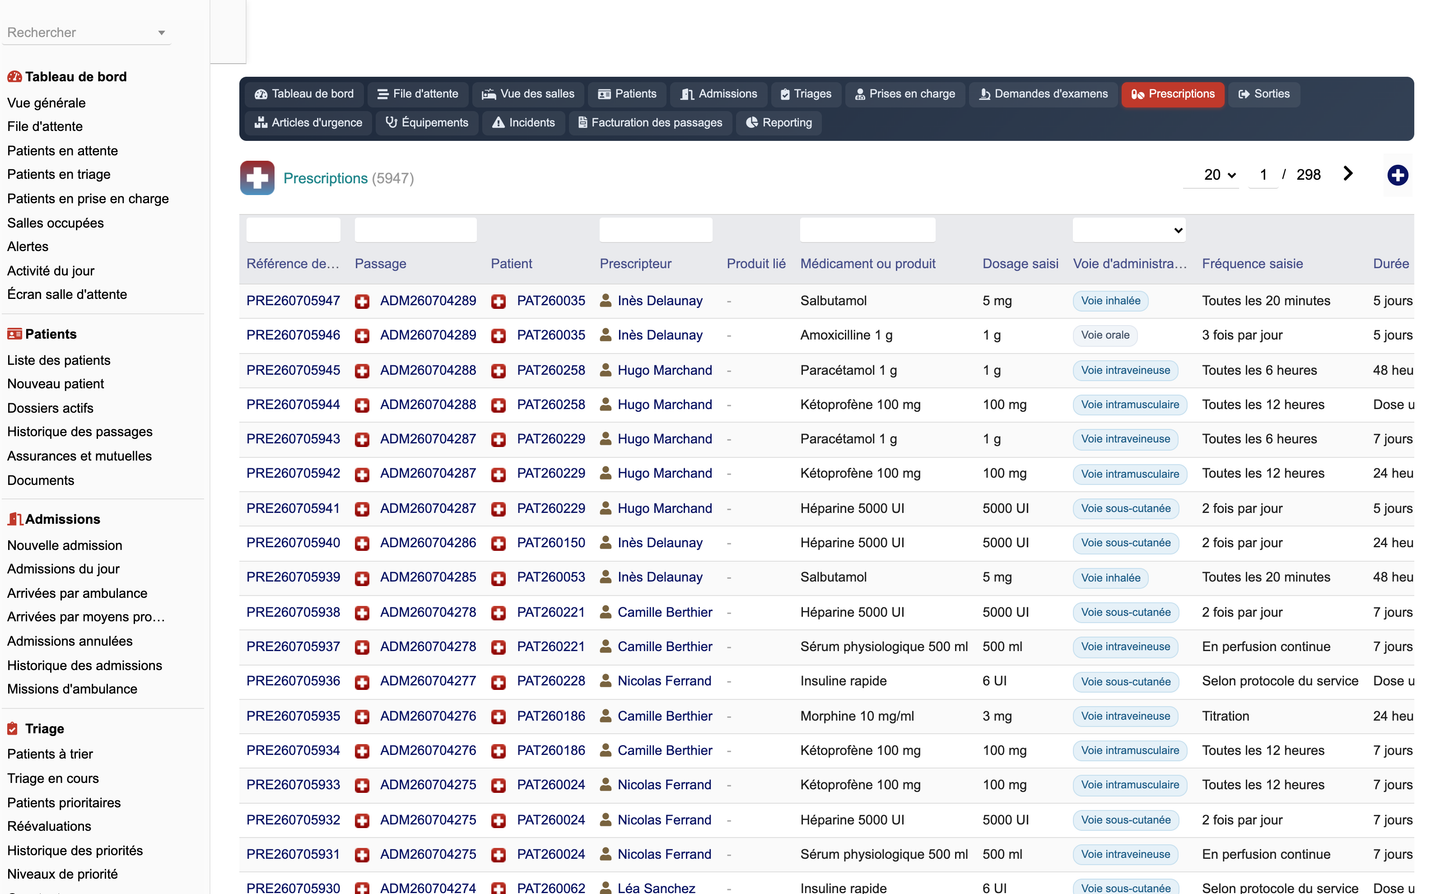The height and width of the screenshot is (894, 1445).
Task: Click patient icon beside PAT260258 in row PRE260705945
Action: 498,371
